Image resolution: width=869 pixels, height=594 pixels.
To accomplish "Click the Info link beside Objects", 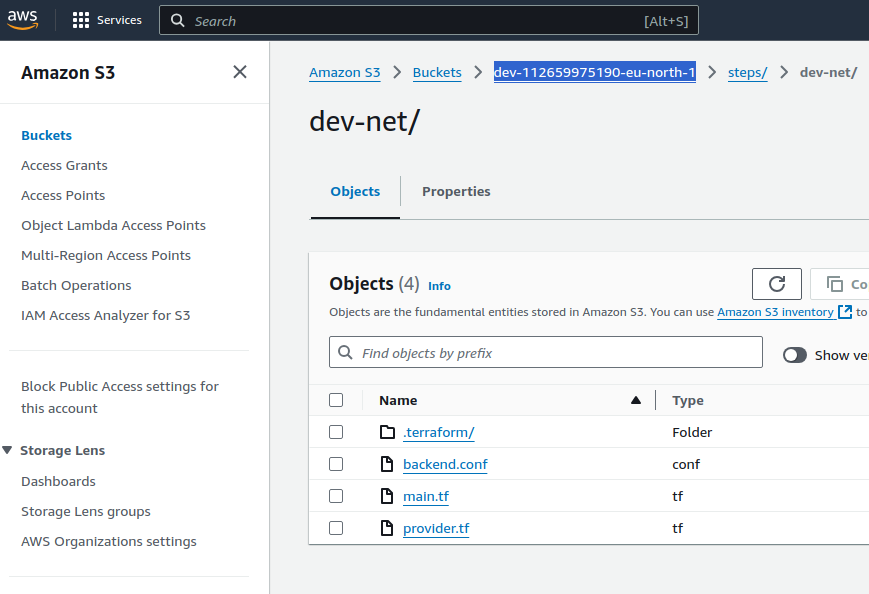I will pos(439,286).
